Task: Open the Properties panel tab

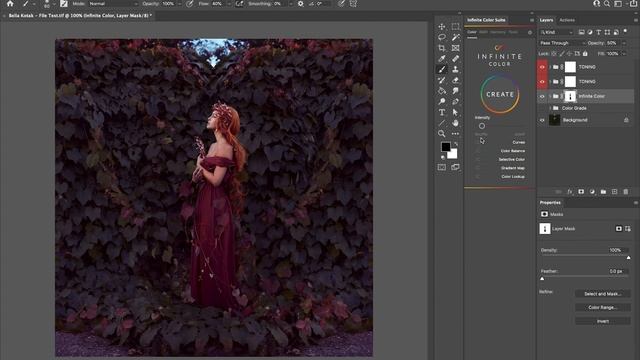Action: click(x=550, y=202)
